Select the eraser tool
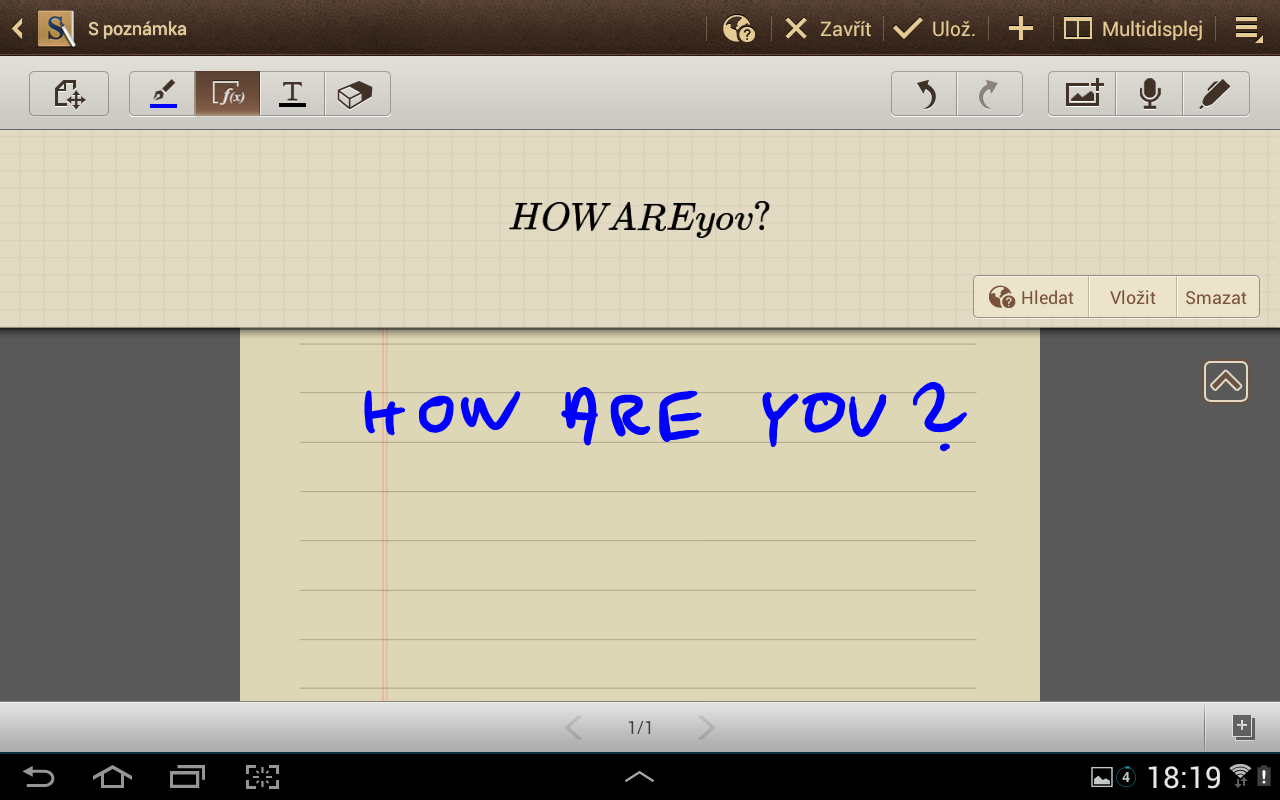1280x800 pixels. click(356, 94)
